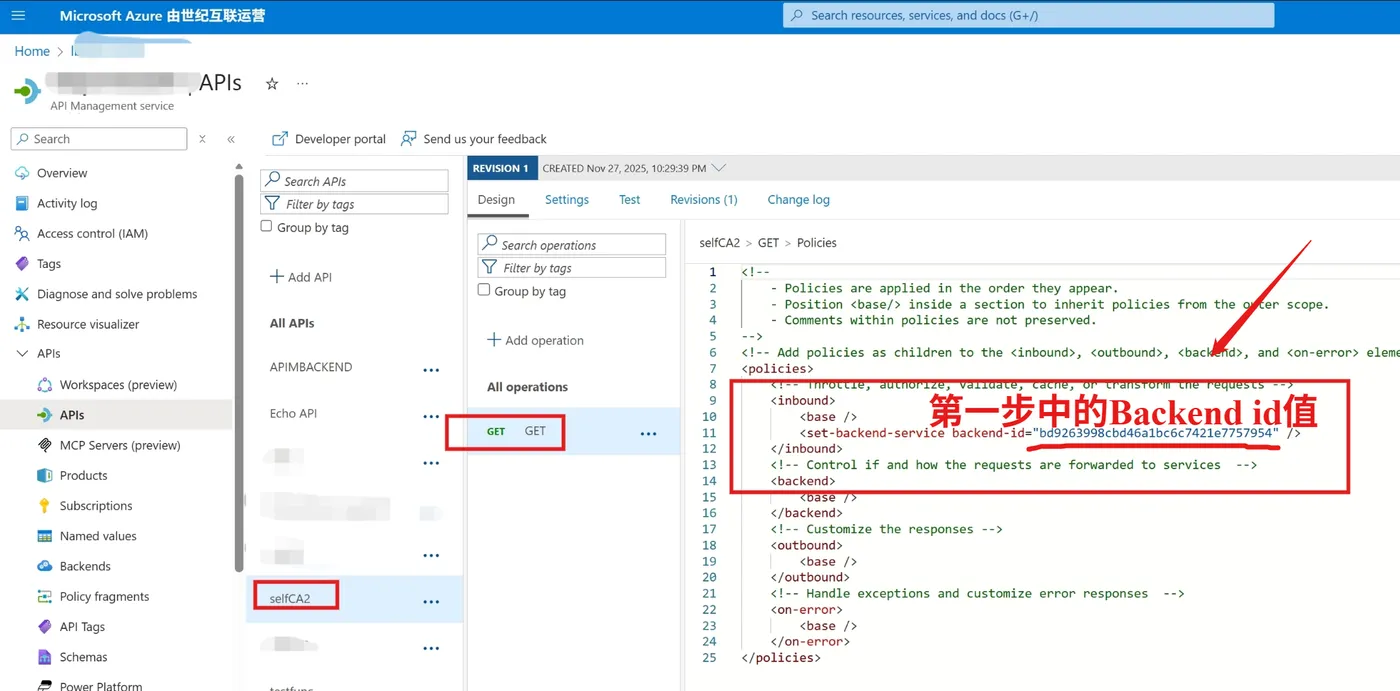Go to Home breadcrumb link

coord(32,51)
